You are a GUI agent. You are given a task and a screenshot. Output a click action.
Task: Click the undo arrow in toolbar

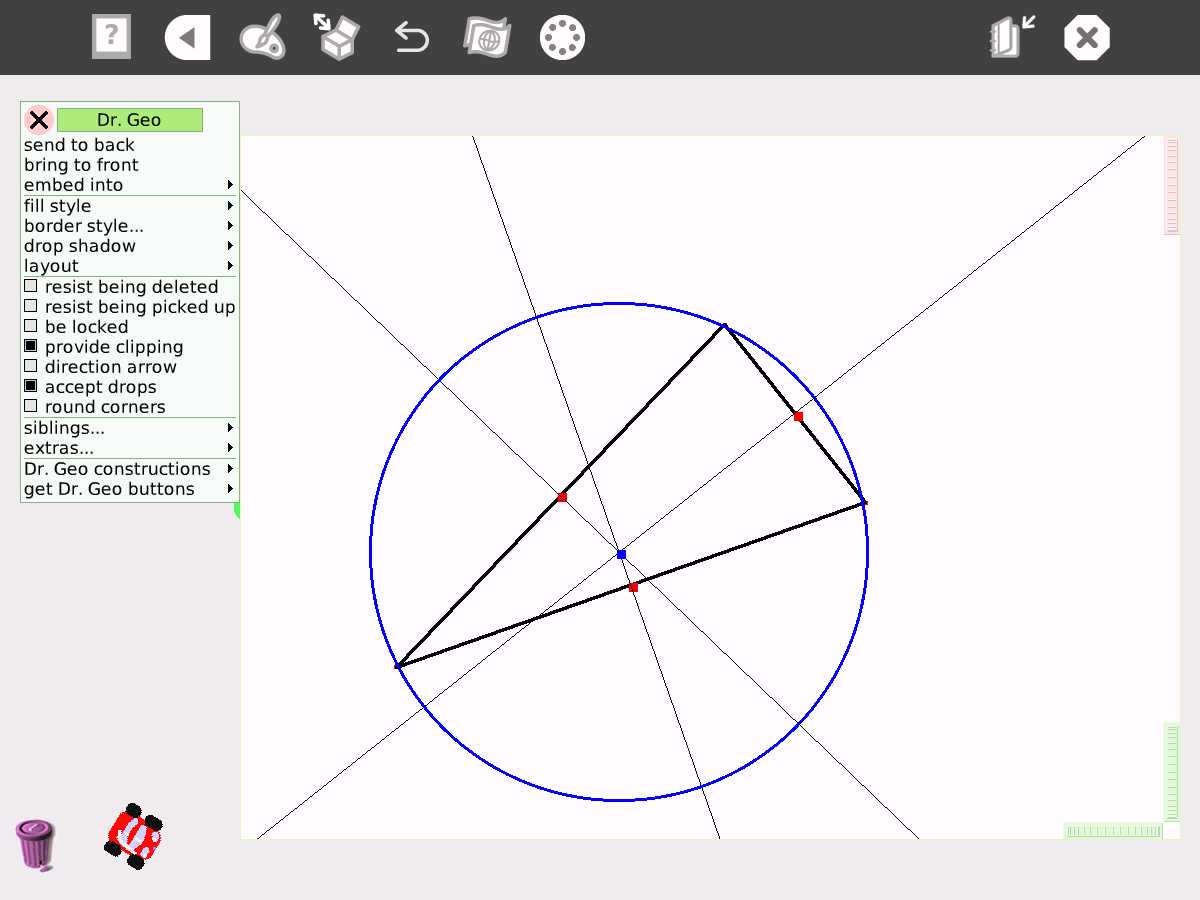[411, 38]
